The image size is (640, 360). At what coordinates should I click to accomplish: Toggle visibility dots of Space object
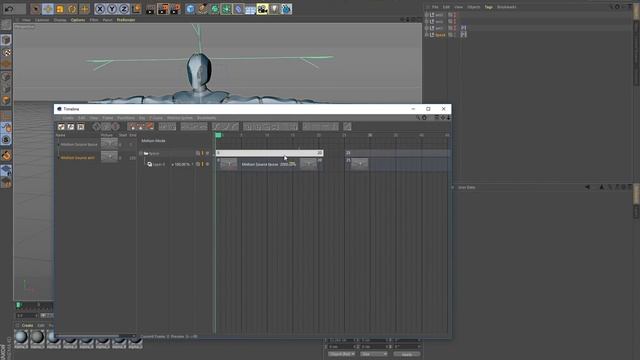point(454,35)
